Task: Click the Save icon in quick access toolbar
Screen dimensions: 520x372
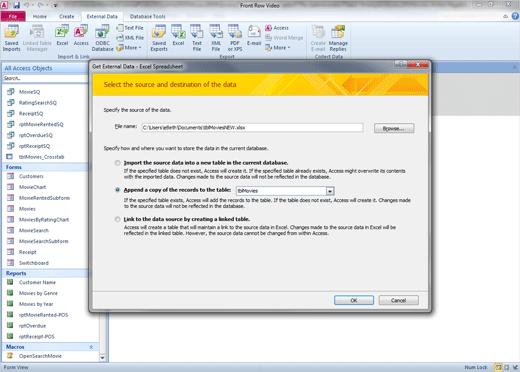Action: tap(16, 5)
